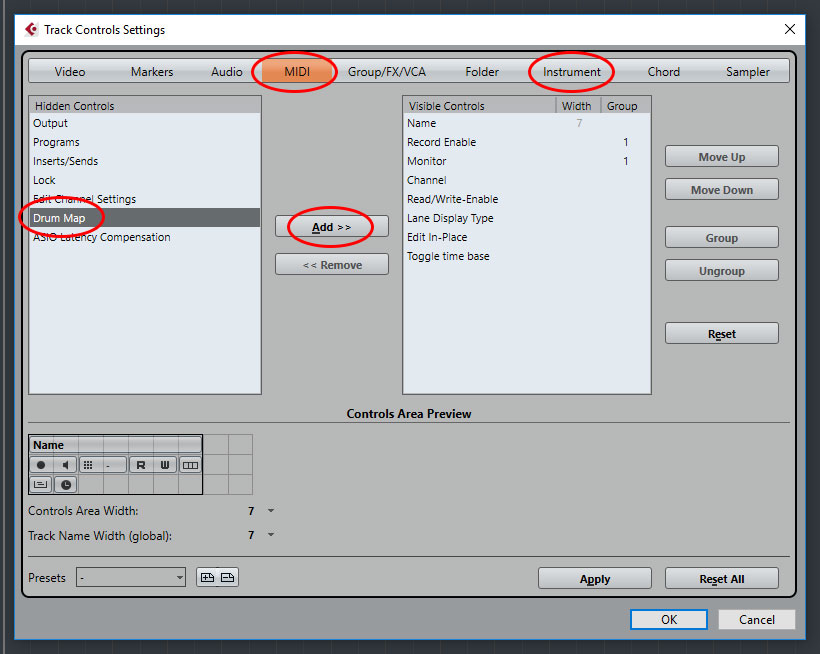The image size is (820, 654).
Task: Click the Move Down button
Action: tap(721, 189)
